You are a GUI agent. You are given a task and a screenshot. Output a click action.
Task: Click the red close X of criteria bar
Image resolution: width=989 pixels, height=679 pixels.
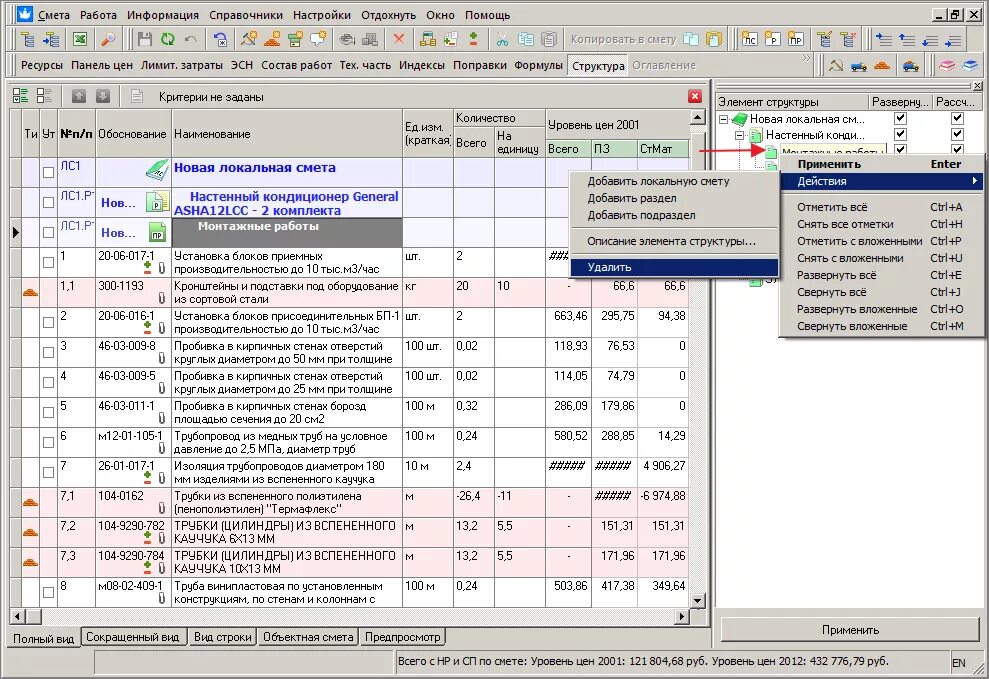695,96
